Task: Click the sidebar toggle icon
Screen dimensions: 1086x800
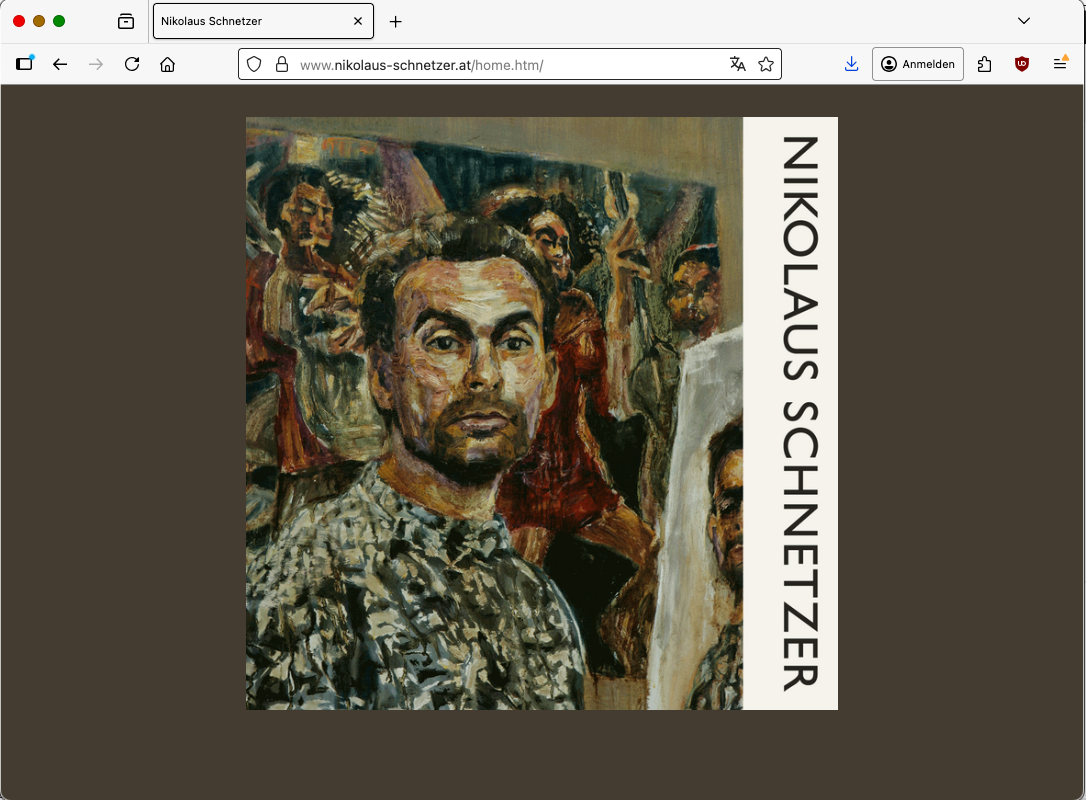Action: pyautogui.click(x=25, y=64)
